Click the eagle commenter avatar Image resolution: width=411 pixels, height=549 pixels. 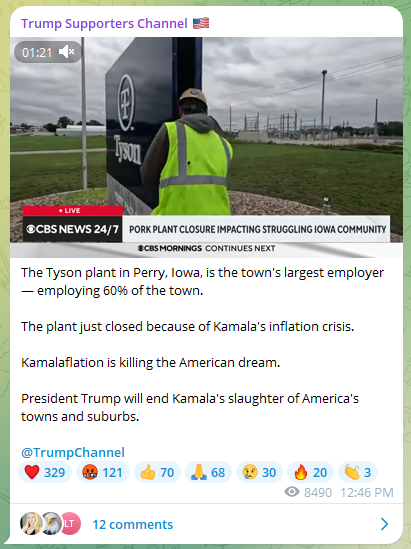pyautogui.click(x=51, y=523)
